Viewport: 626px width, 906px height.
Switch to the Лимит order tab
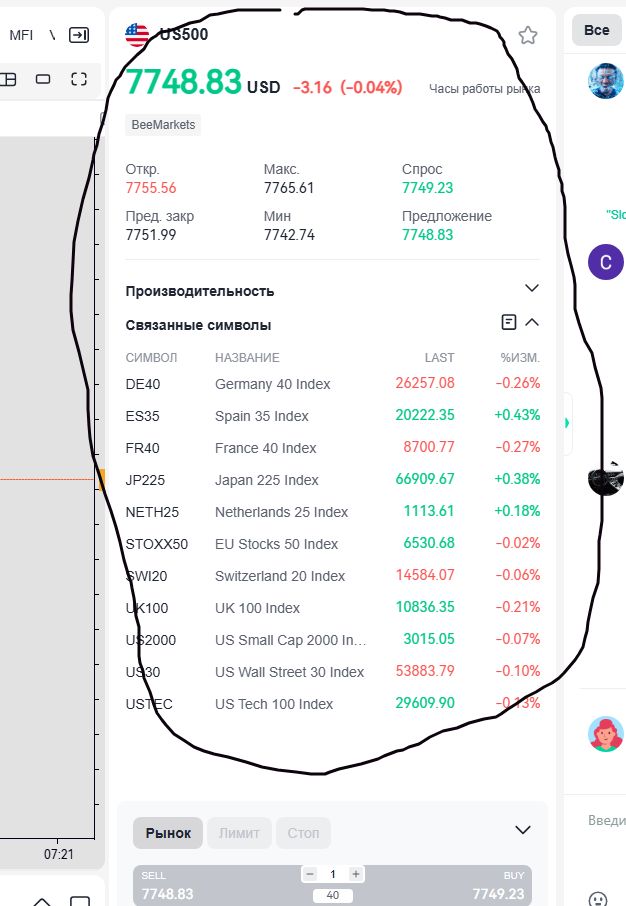tap(239, 833)
